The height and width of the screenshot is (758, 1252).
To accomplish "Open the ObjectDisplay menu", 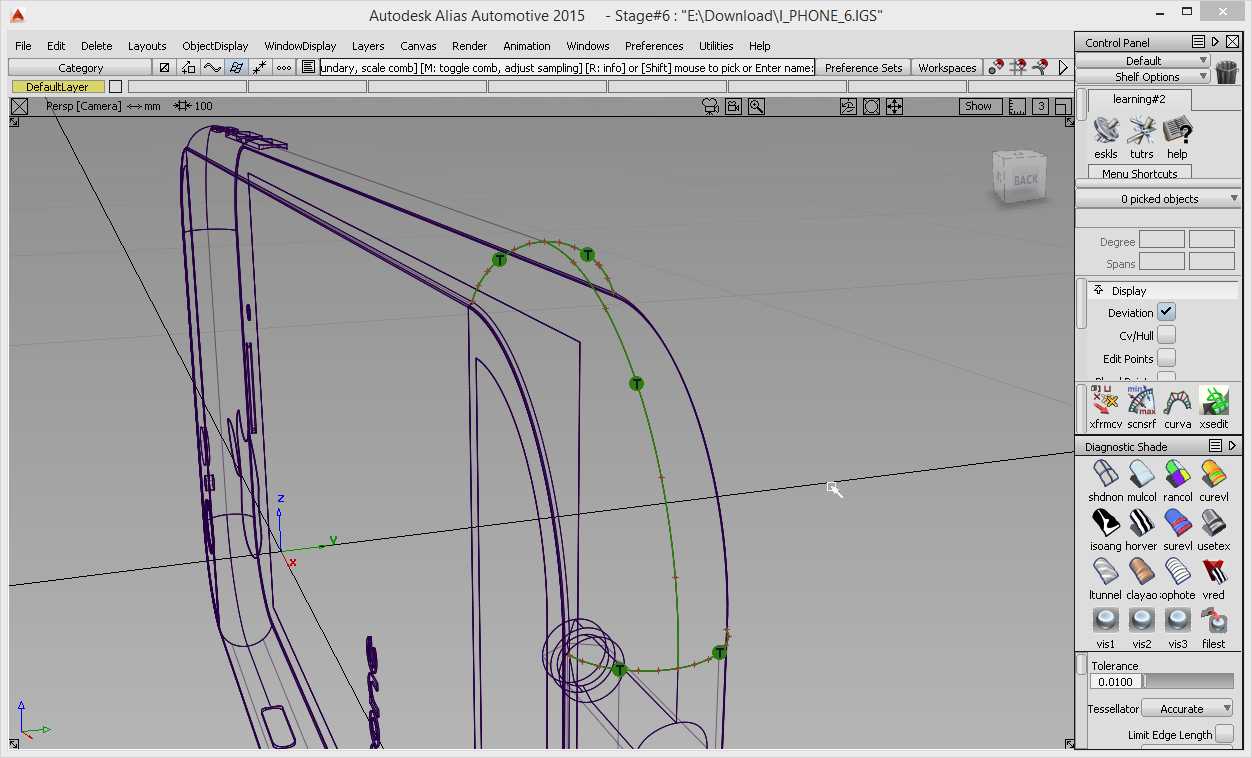I will [215, 46].
